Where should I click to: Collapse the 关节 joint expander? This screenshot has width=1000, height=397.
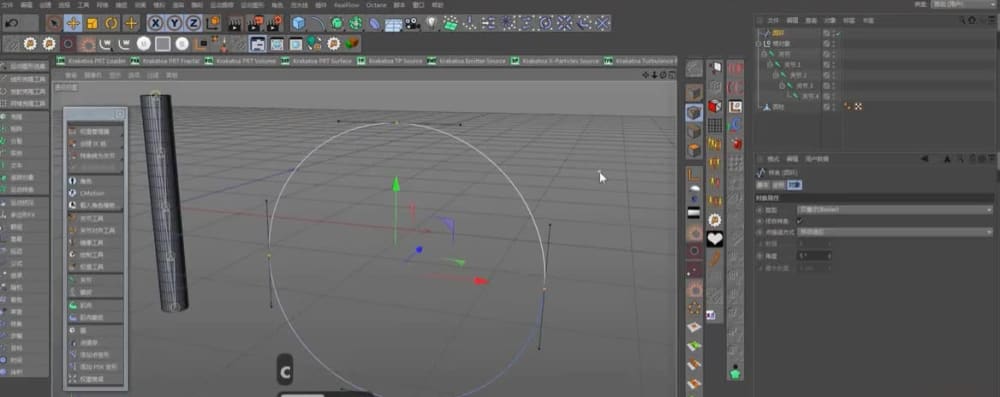click(763, 54)
